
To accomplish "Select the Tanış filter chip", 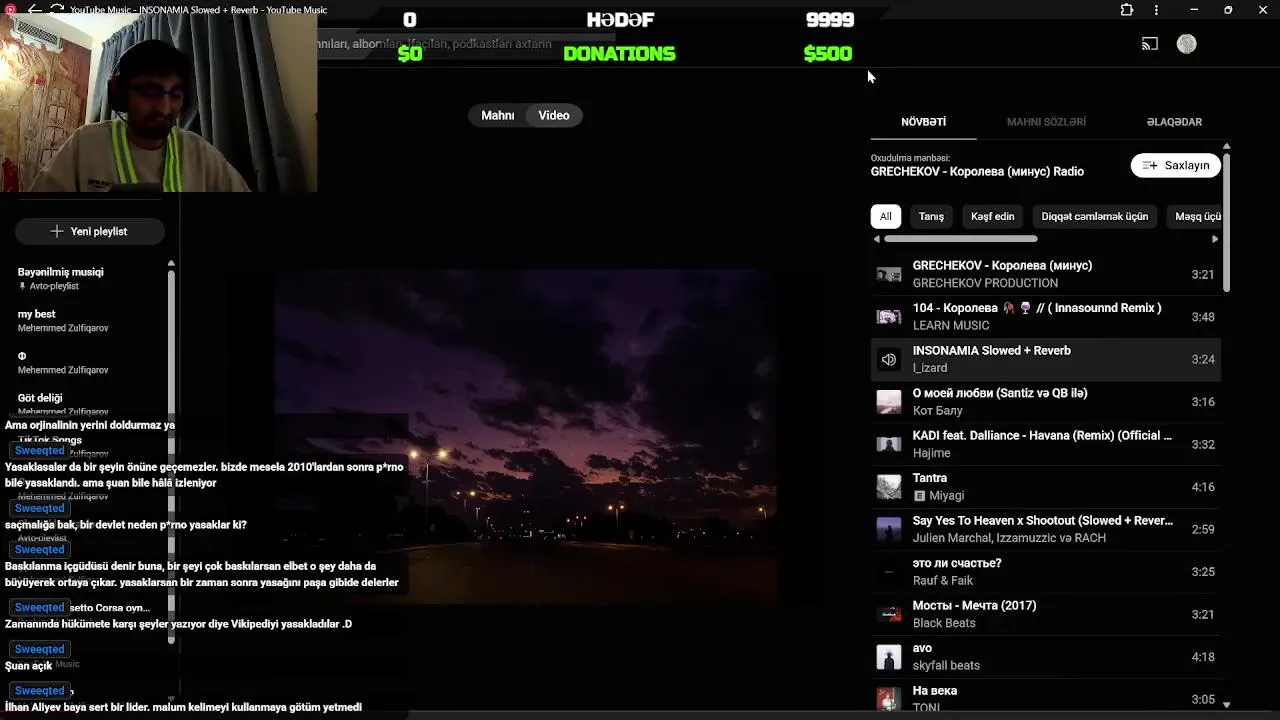I will click(931, 216).
